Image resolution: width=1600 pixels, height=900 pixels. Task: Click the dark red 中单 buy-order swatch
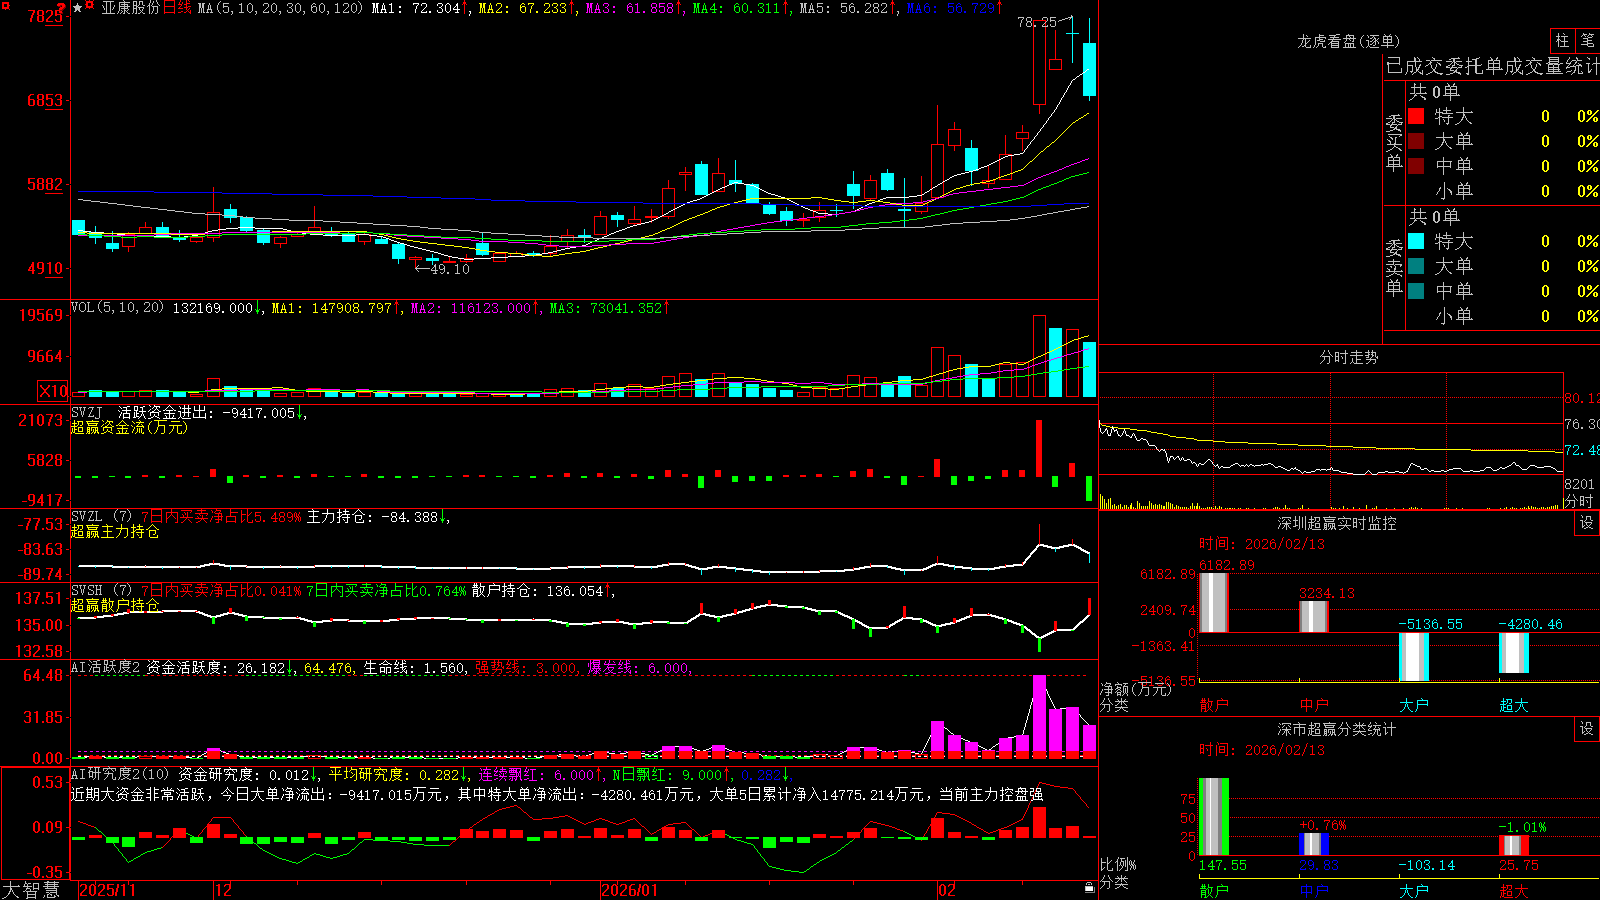(x=1416, y=166)
